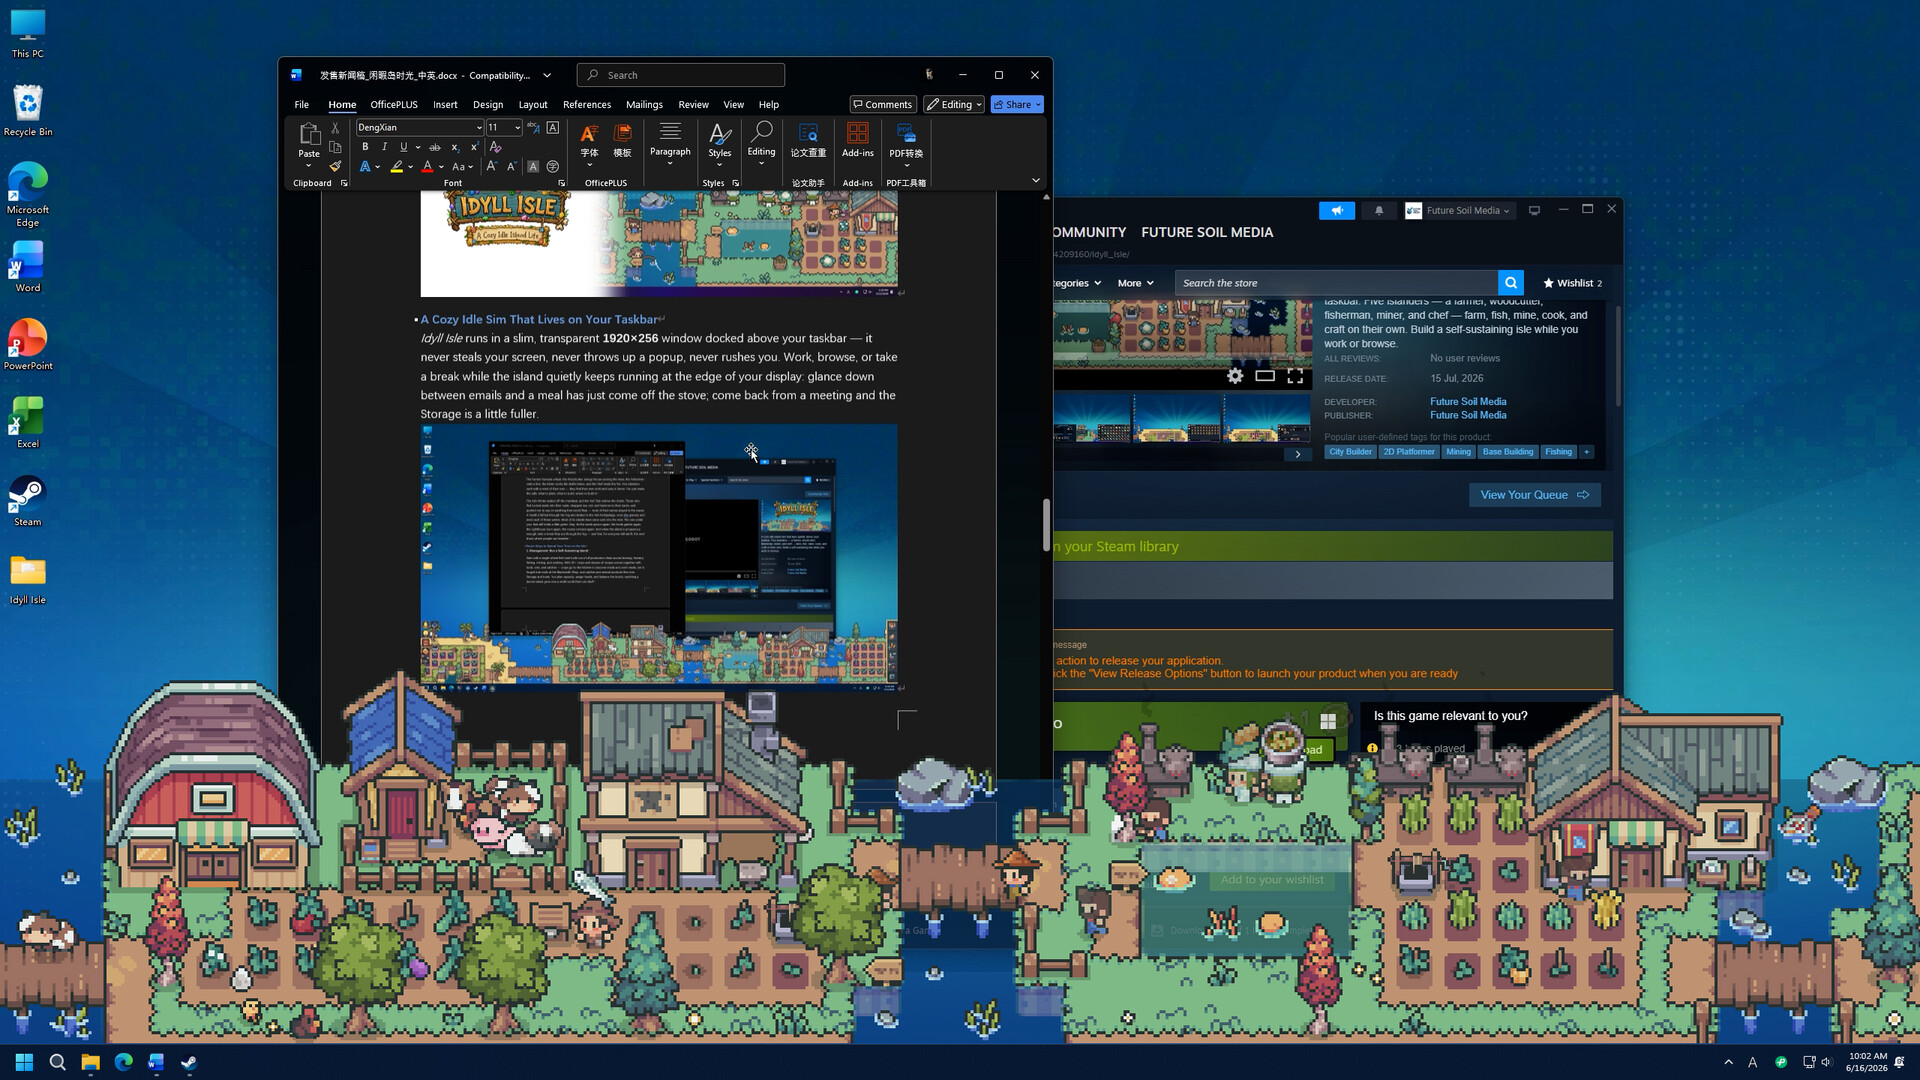This screenshot has height=1080, width=1920.
Task: Click the Clear All Formatting icon
Action: click(x=495, y=147)
